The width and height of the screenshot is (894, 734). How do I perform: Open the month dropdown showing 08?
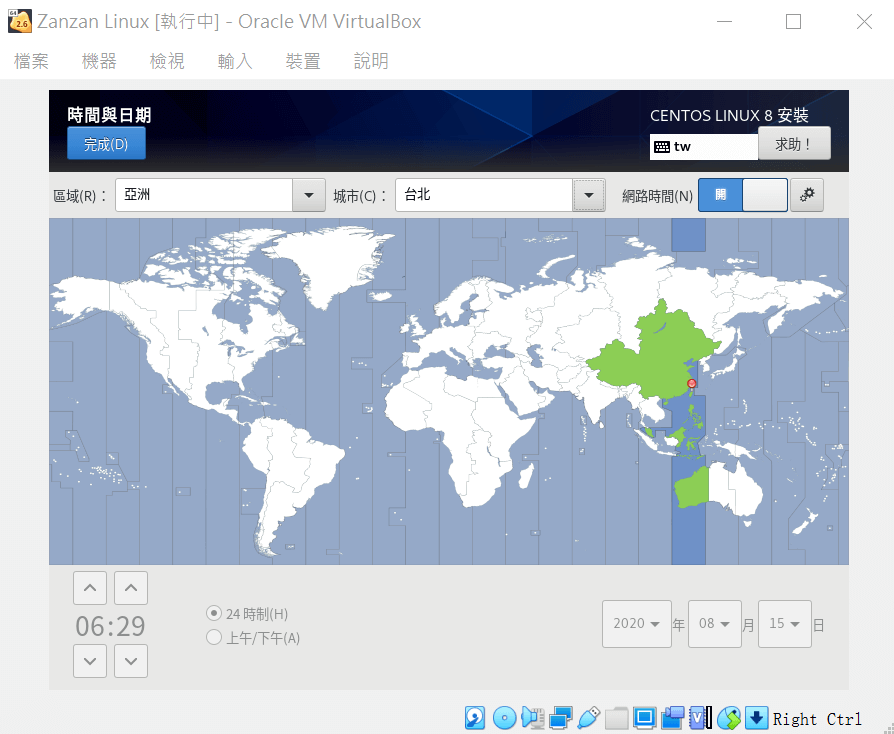click(714, 624)
